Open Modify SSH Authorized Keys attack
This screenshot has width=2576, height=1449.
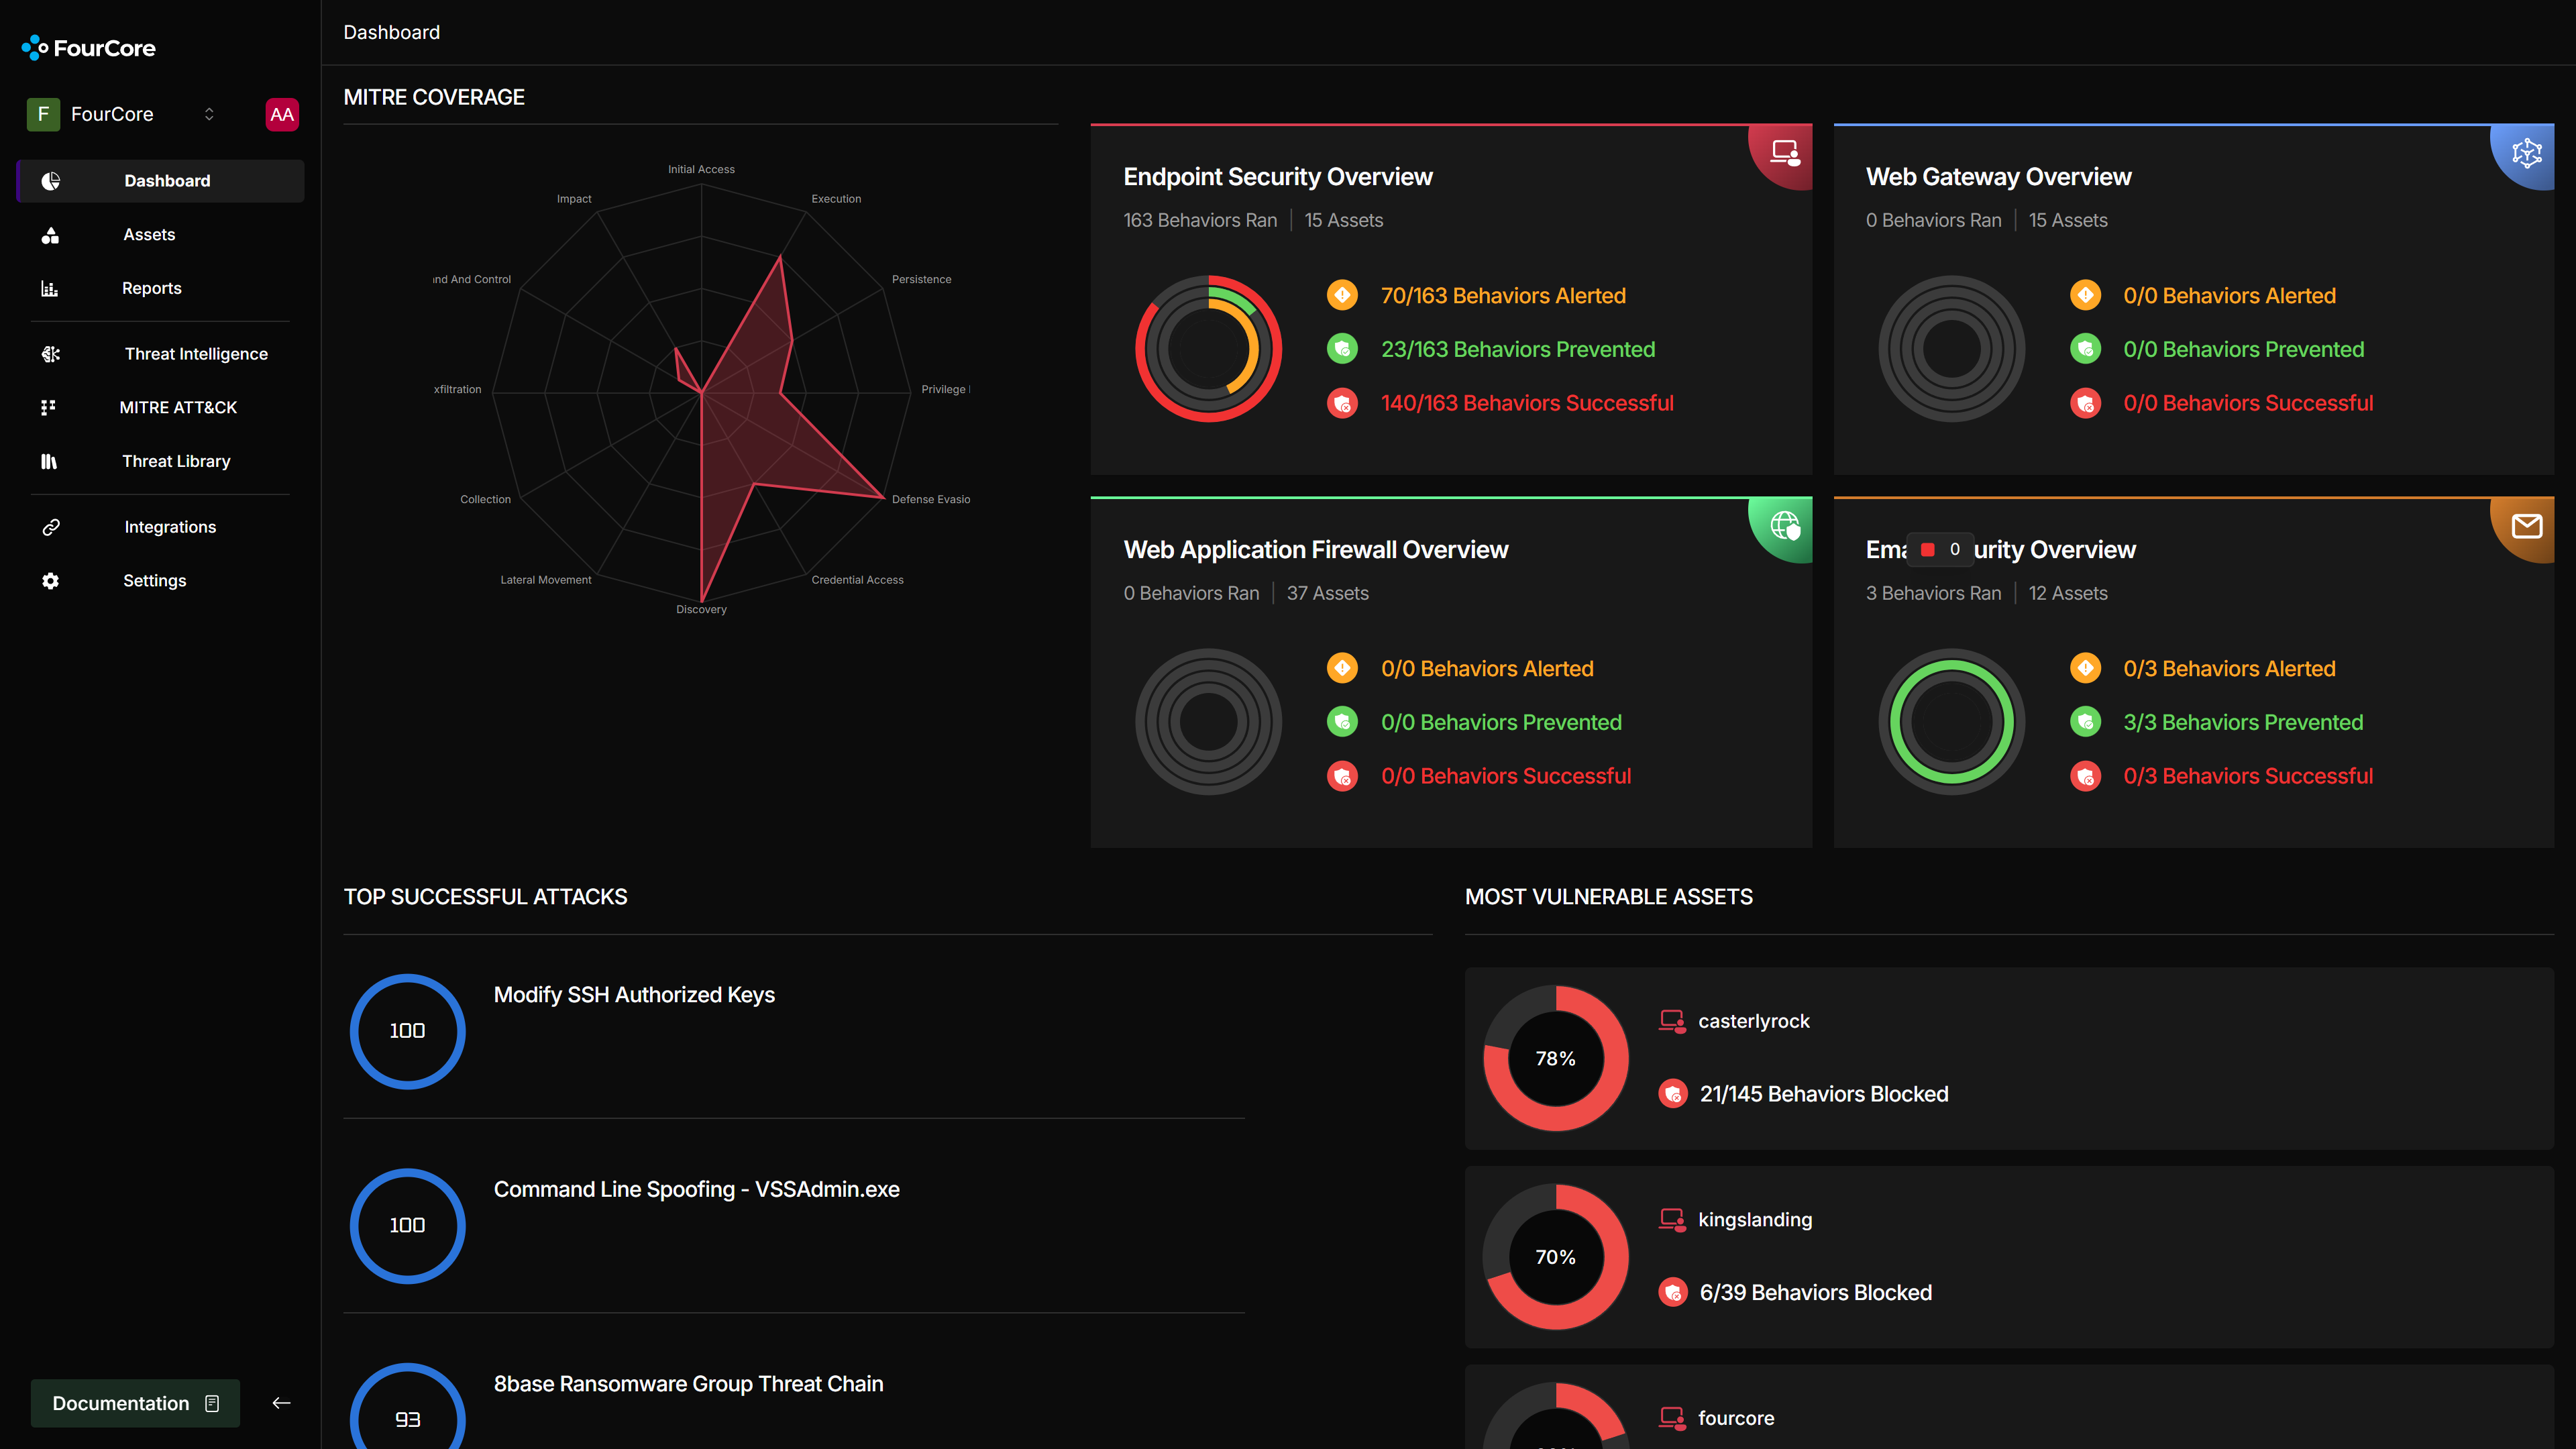click(x=634, y=995)
